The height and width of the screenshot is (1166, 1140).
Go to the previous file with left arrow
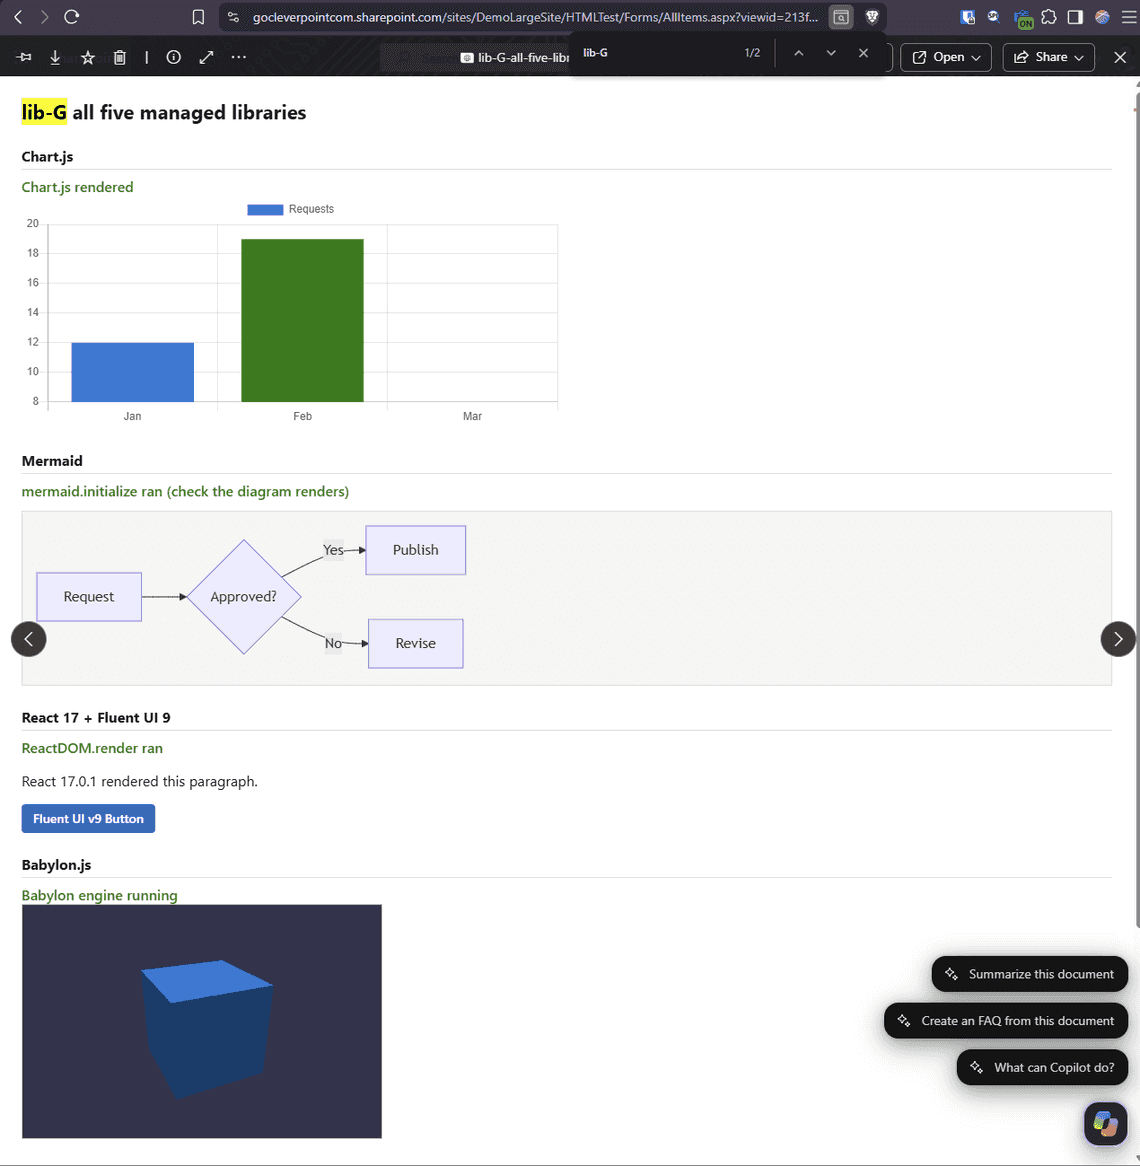(29, 639)
